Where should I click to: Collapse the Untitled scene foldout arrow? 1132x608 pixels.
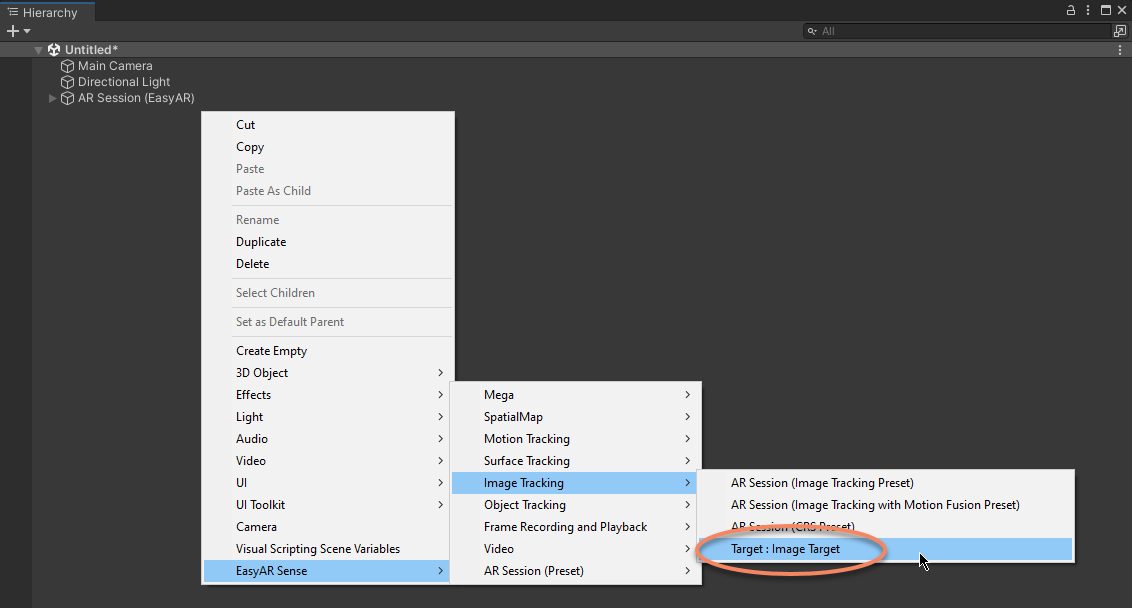[x=39, y=50]
